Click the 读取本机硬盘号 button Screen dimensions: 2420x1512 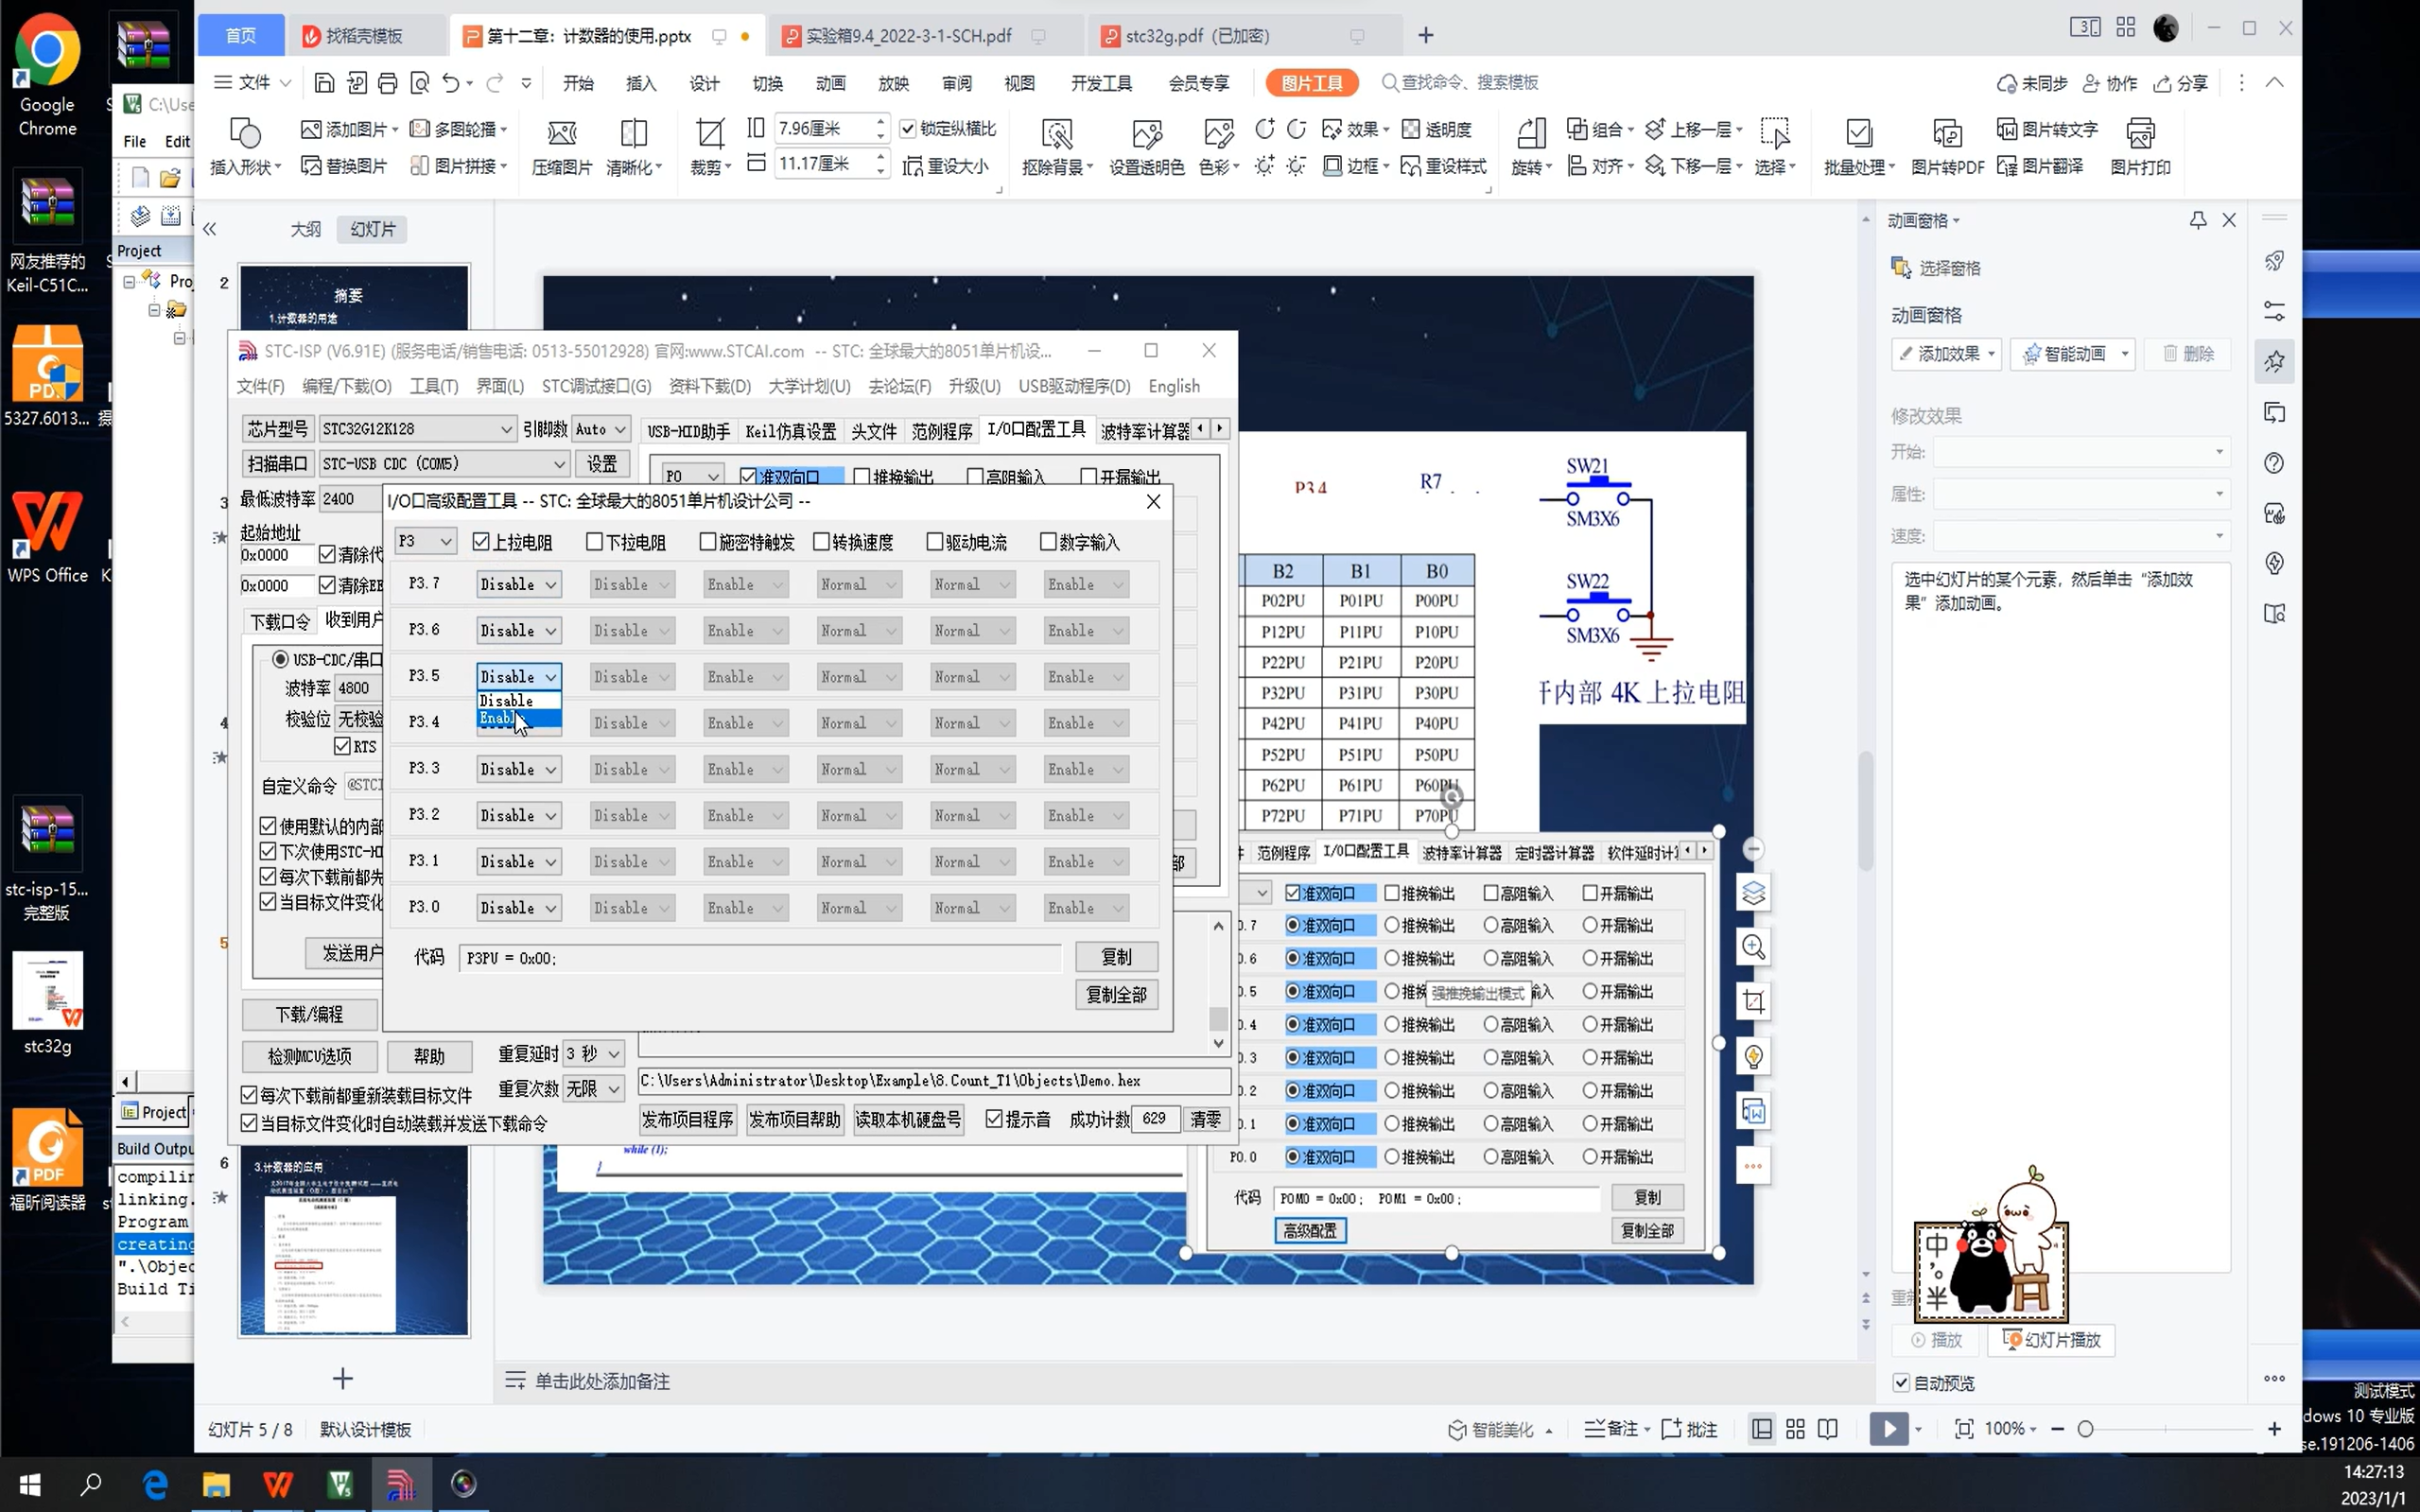908,1119
